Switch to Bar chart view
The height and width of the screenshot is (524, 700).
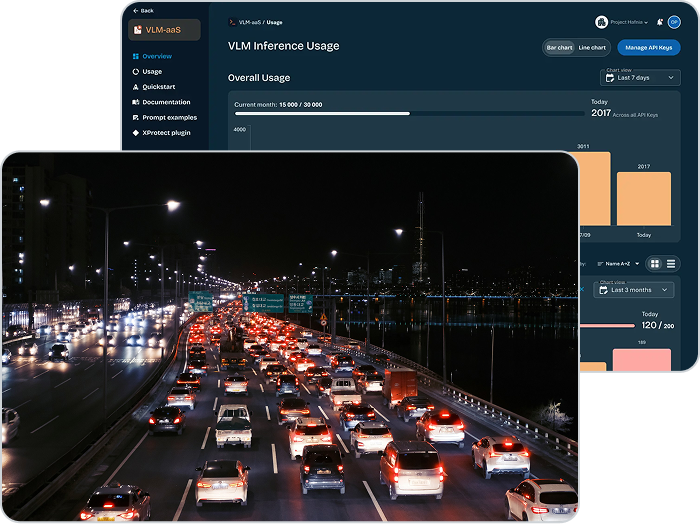click(559, 47)
